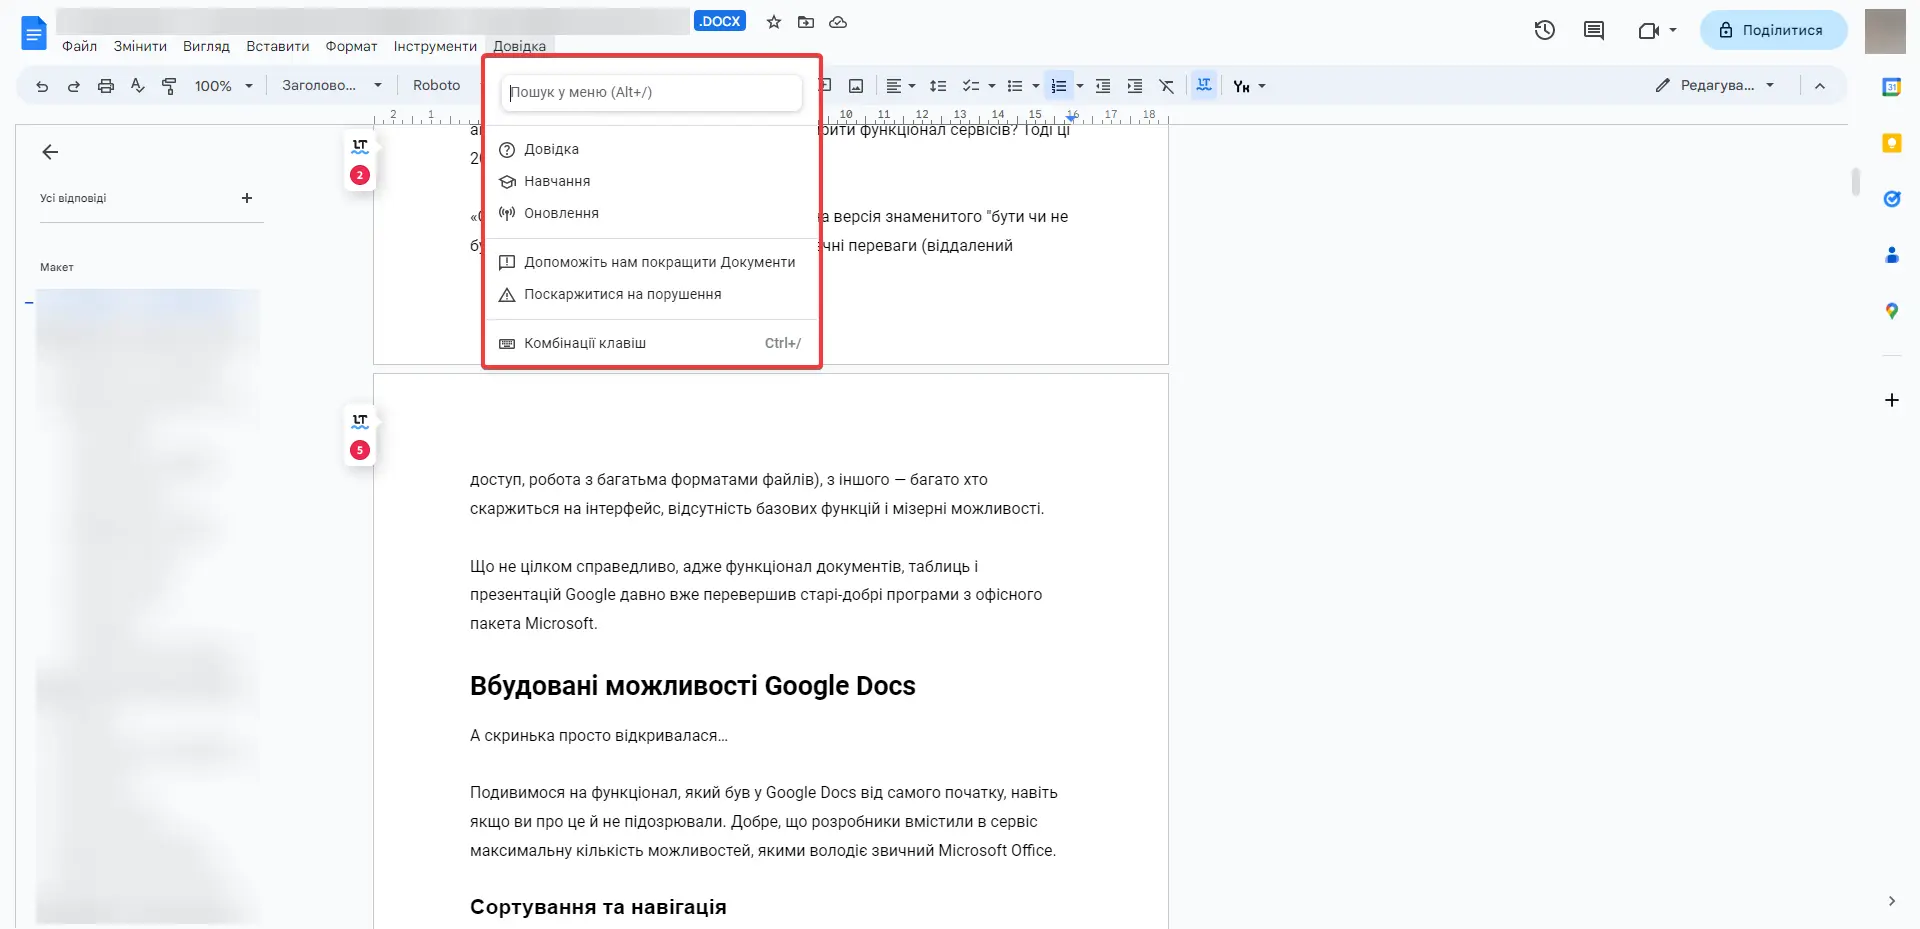
Task: Click the Поділитися share button
Action: coord(1773,30)
